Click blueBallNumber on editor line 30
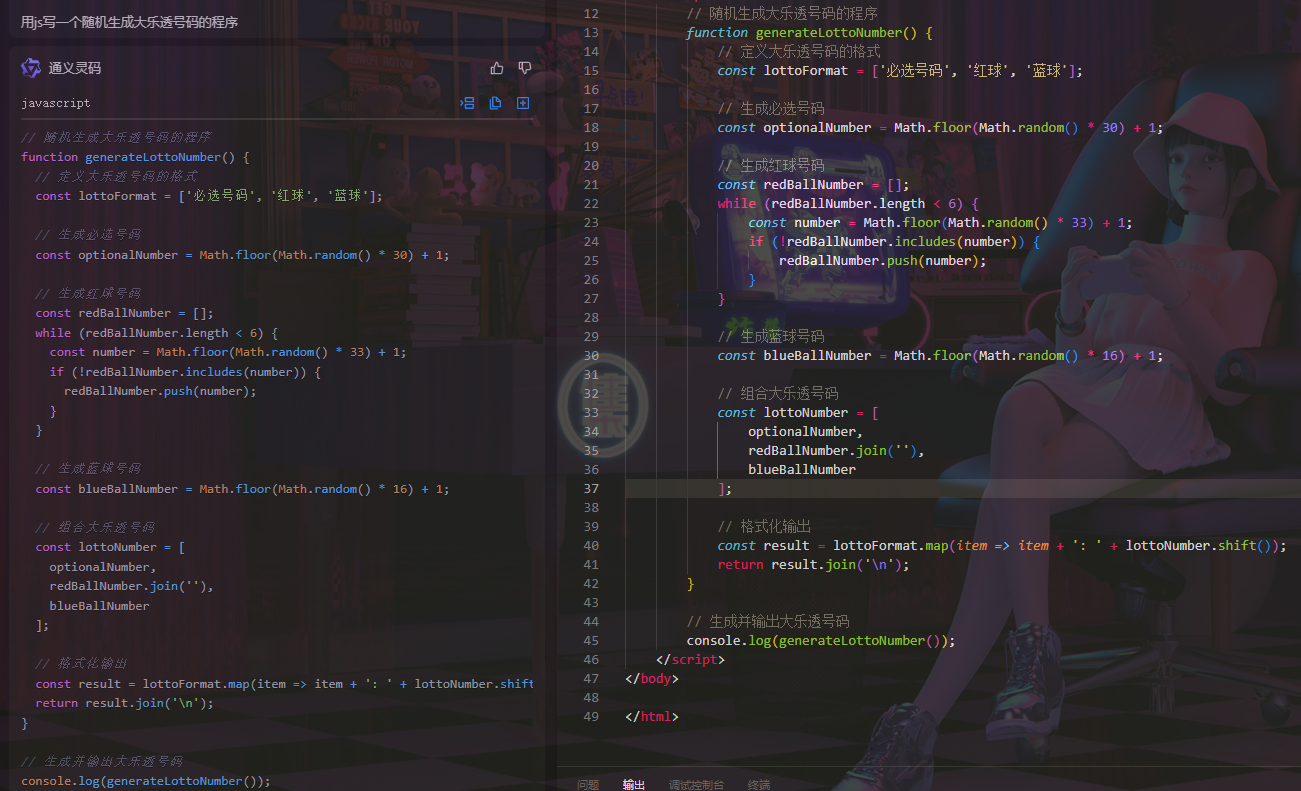 pos(817,355)
